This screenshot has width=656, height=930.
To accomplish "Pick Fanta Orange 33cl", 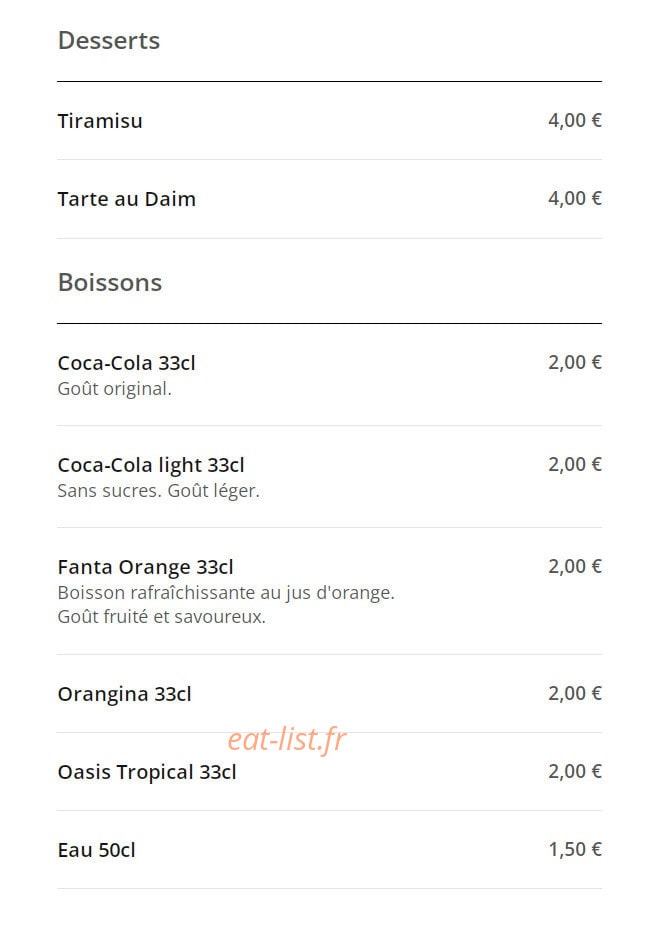I will 145,568.
